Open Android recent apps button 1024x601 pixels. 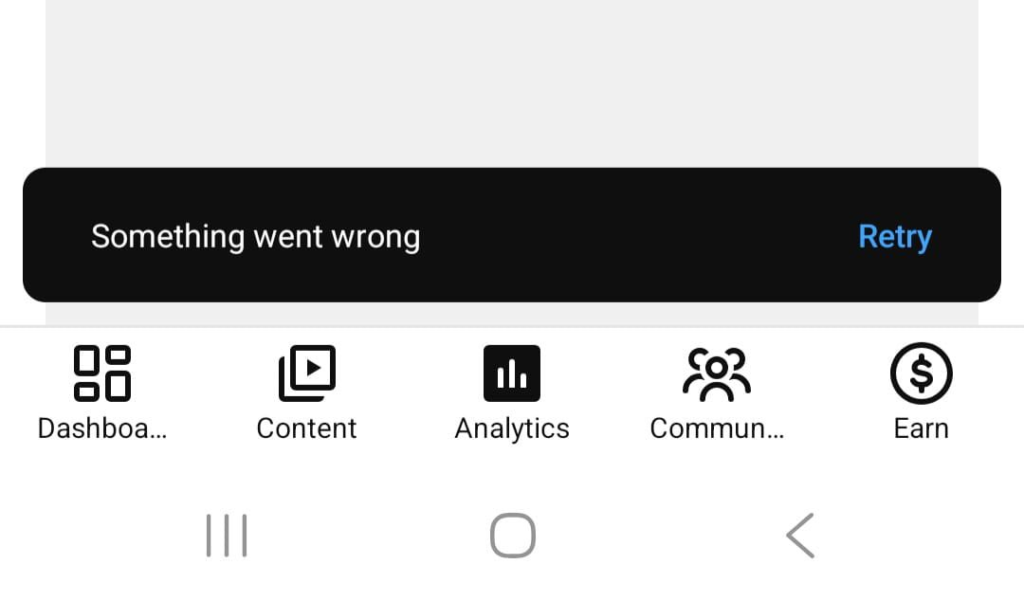click(226, 536)
